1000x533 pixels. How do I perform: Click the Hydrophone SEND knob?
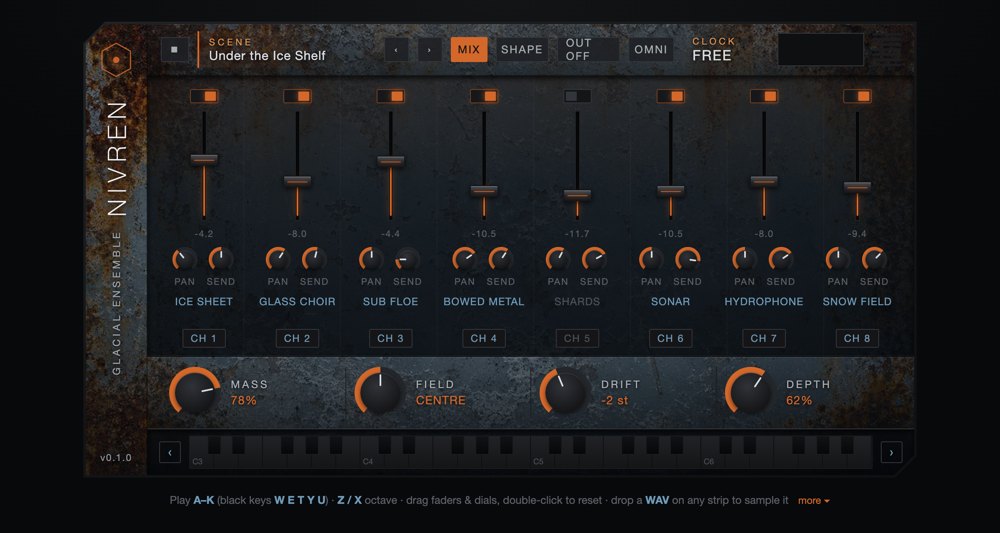point(781,259)
